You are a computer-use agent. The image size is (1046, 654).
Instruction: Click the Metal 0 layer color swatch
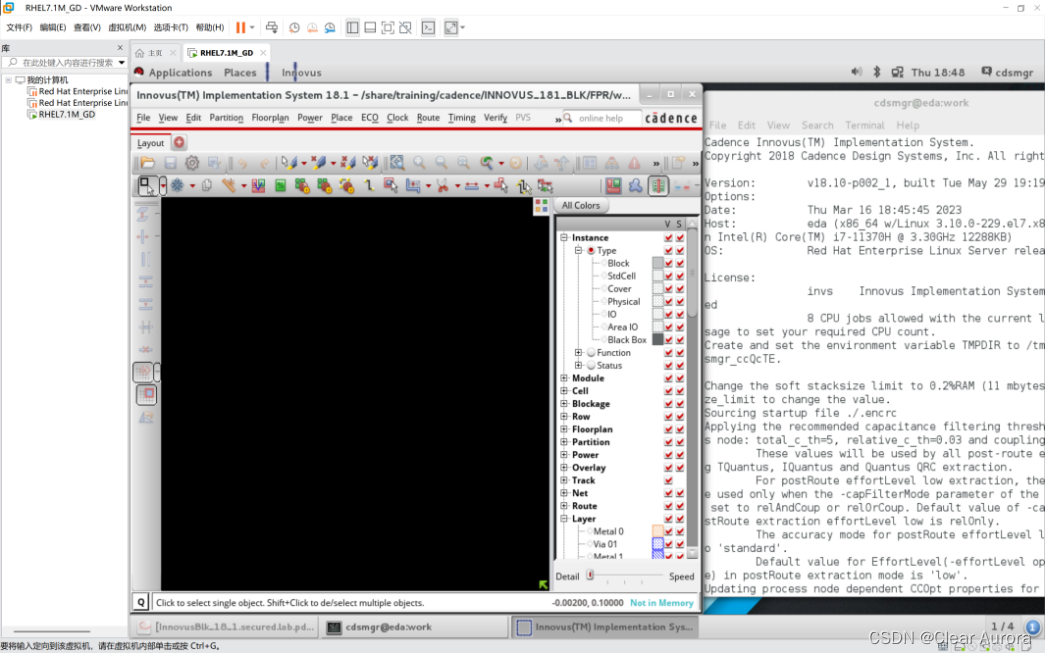click(x=658, y=531)
